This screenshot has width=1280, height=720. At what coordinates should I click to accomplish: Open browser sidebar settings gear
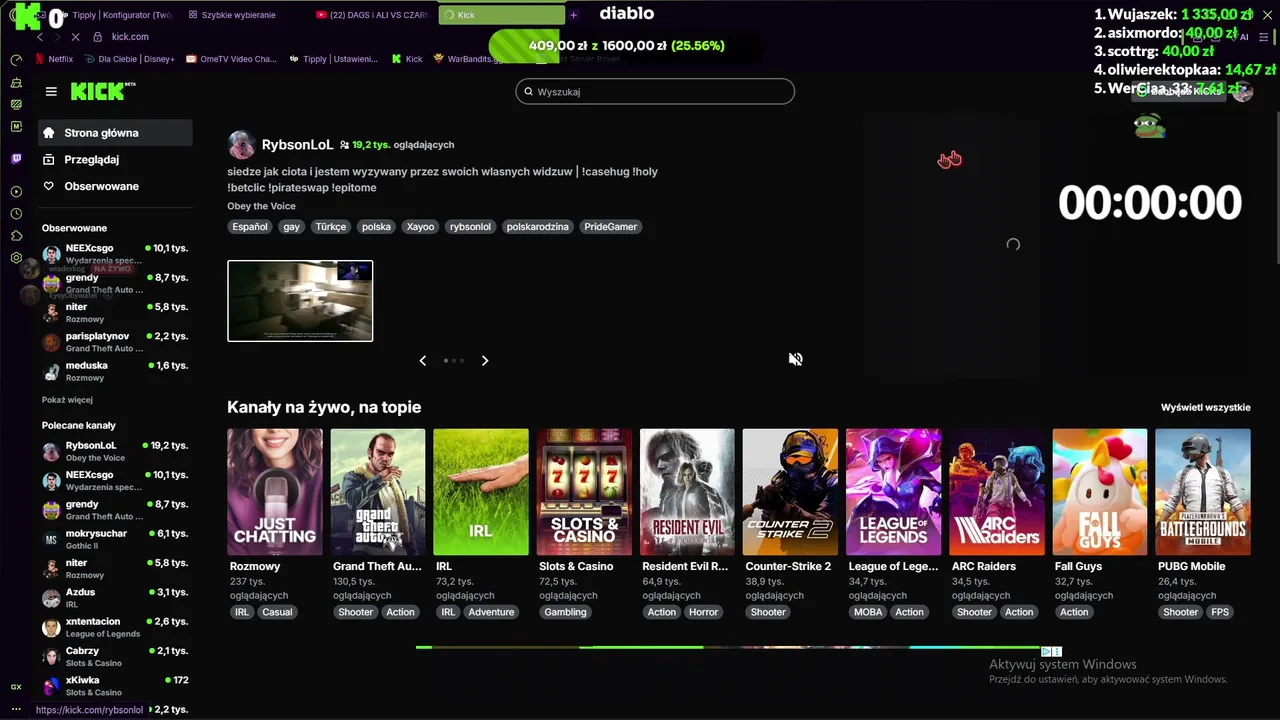coord(16,258)
